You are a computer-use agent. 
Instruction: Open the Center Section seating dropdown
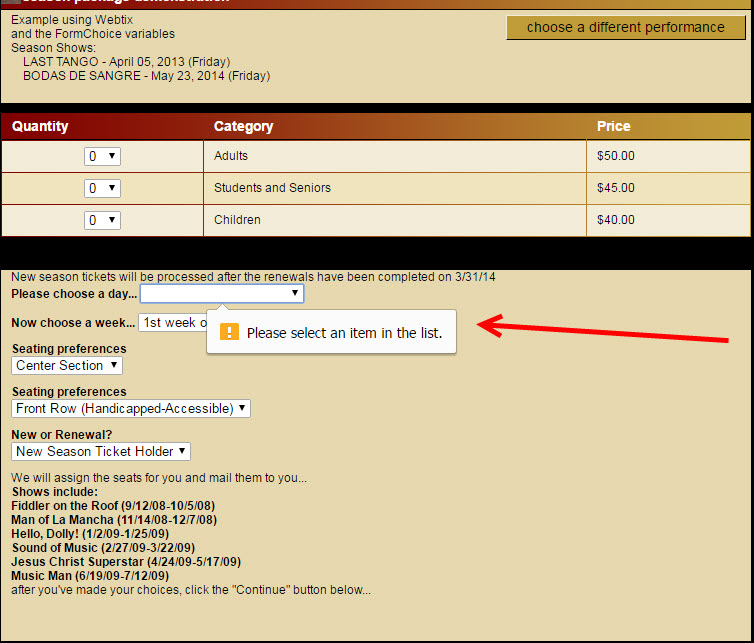67,366
